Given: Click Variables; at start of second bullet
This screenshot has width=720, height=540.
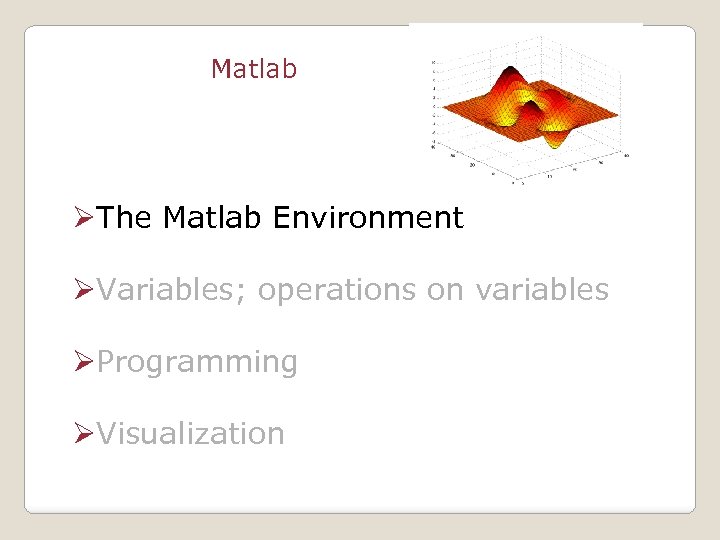Looking at the screenshot, I should [173, 290].
